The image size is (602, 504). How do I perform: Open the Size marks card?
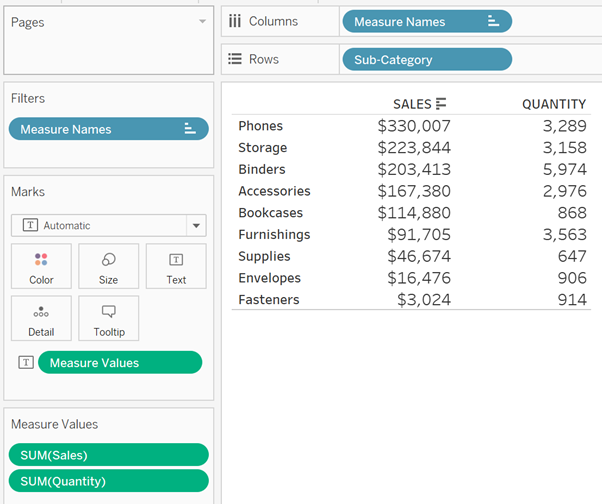point(108,267)
